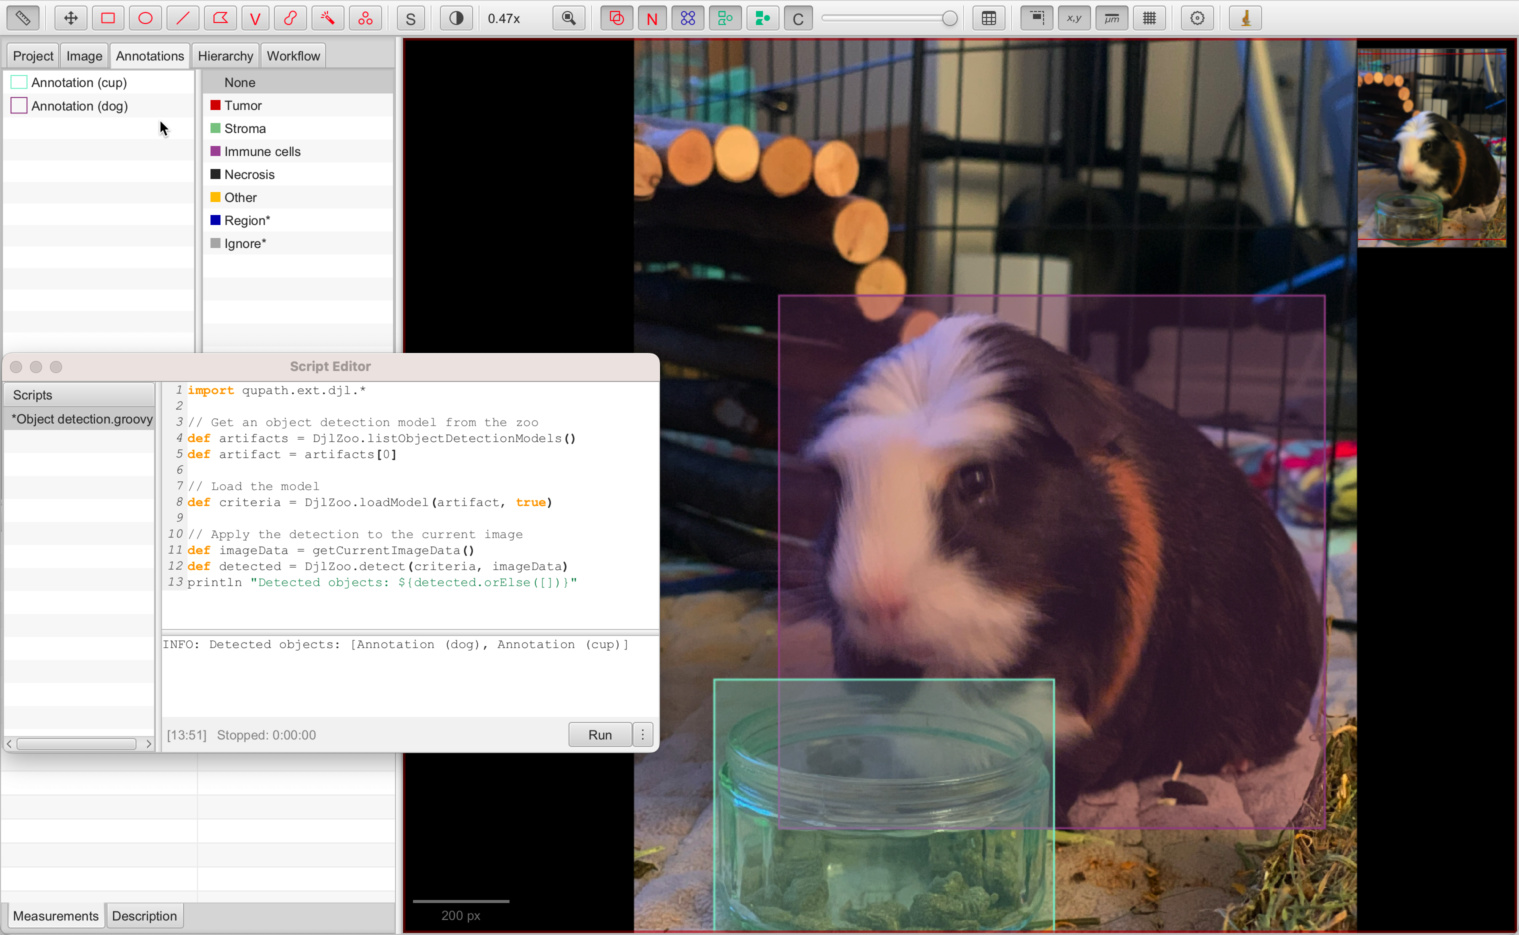Click the scripts list horizontal scrollbar
The image size is (1519, 935).
coord(78,743)
